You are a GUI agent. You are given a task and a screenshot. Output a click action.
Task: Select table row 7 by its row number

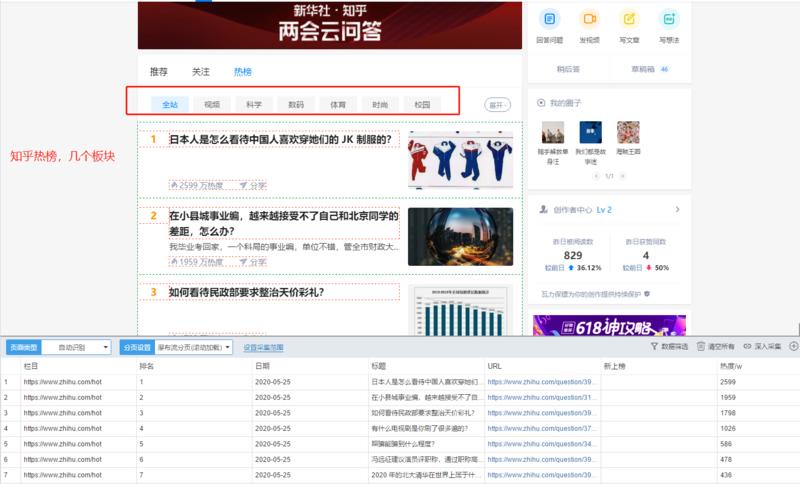(6, 475)
